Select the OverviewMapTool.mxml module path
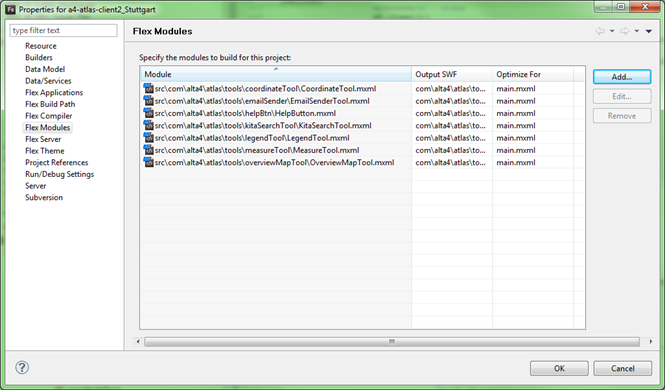 point(274,162)
